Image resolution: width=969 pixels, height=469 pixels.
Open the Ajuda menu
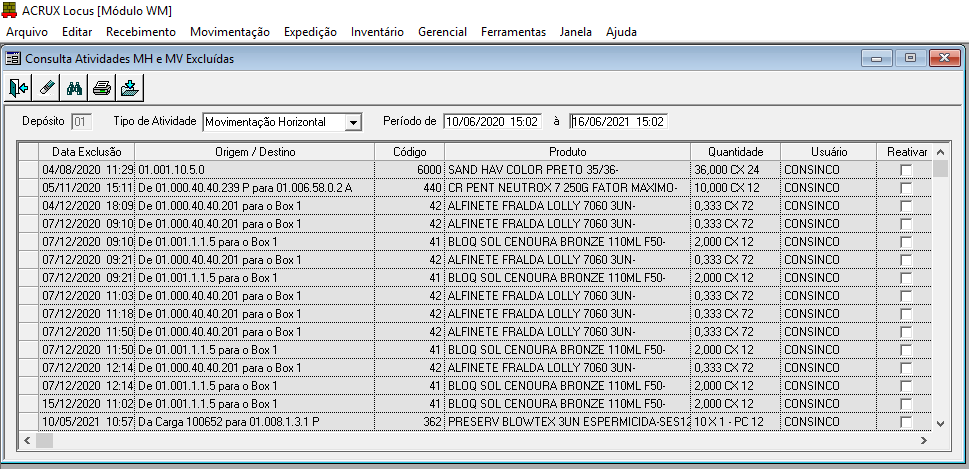pos(621,32)
